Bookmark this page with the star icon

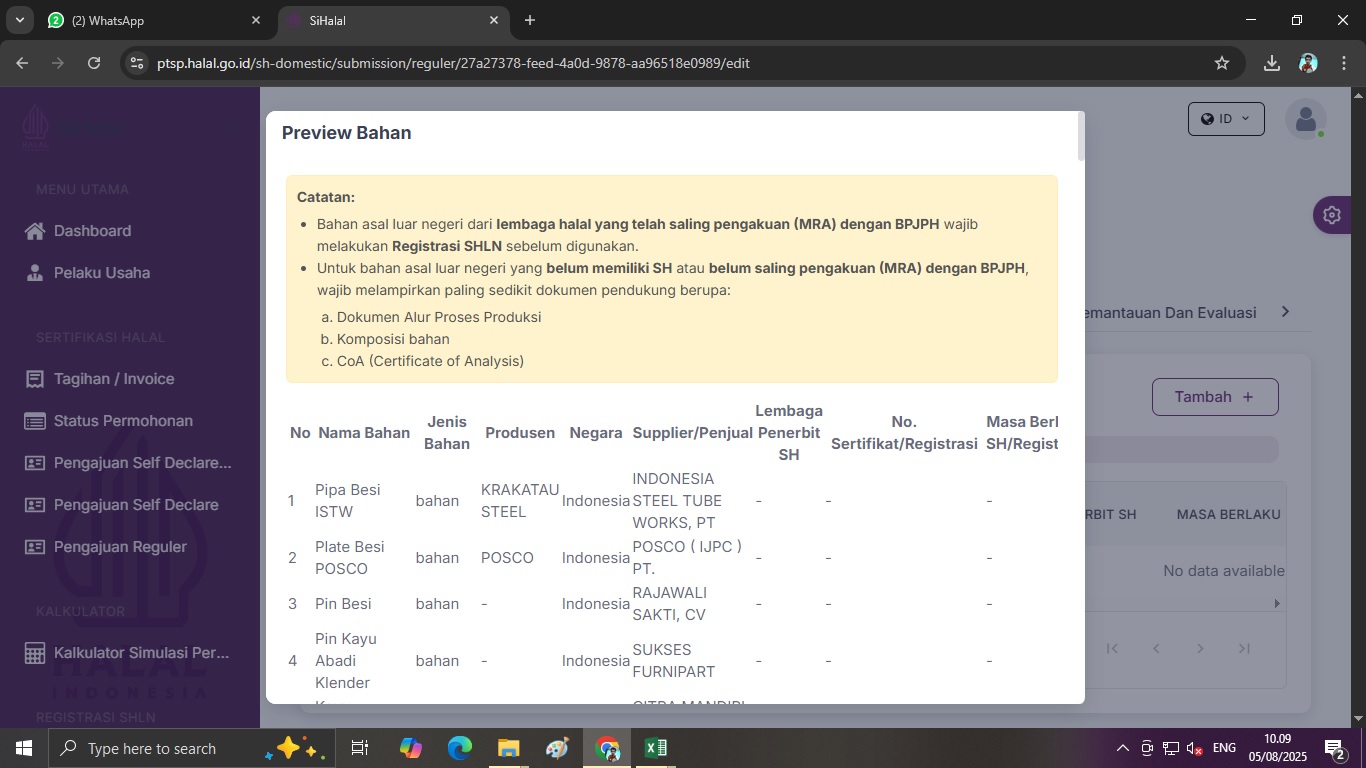tap(1221, 63)
